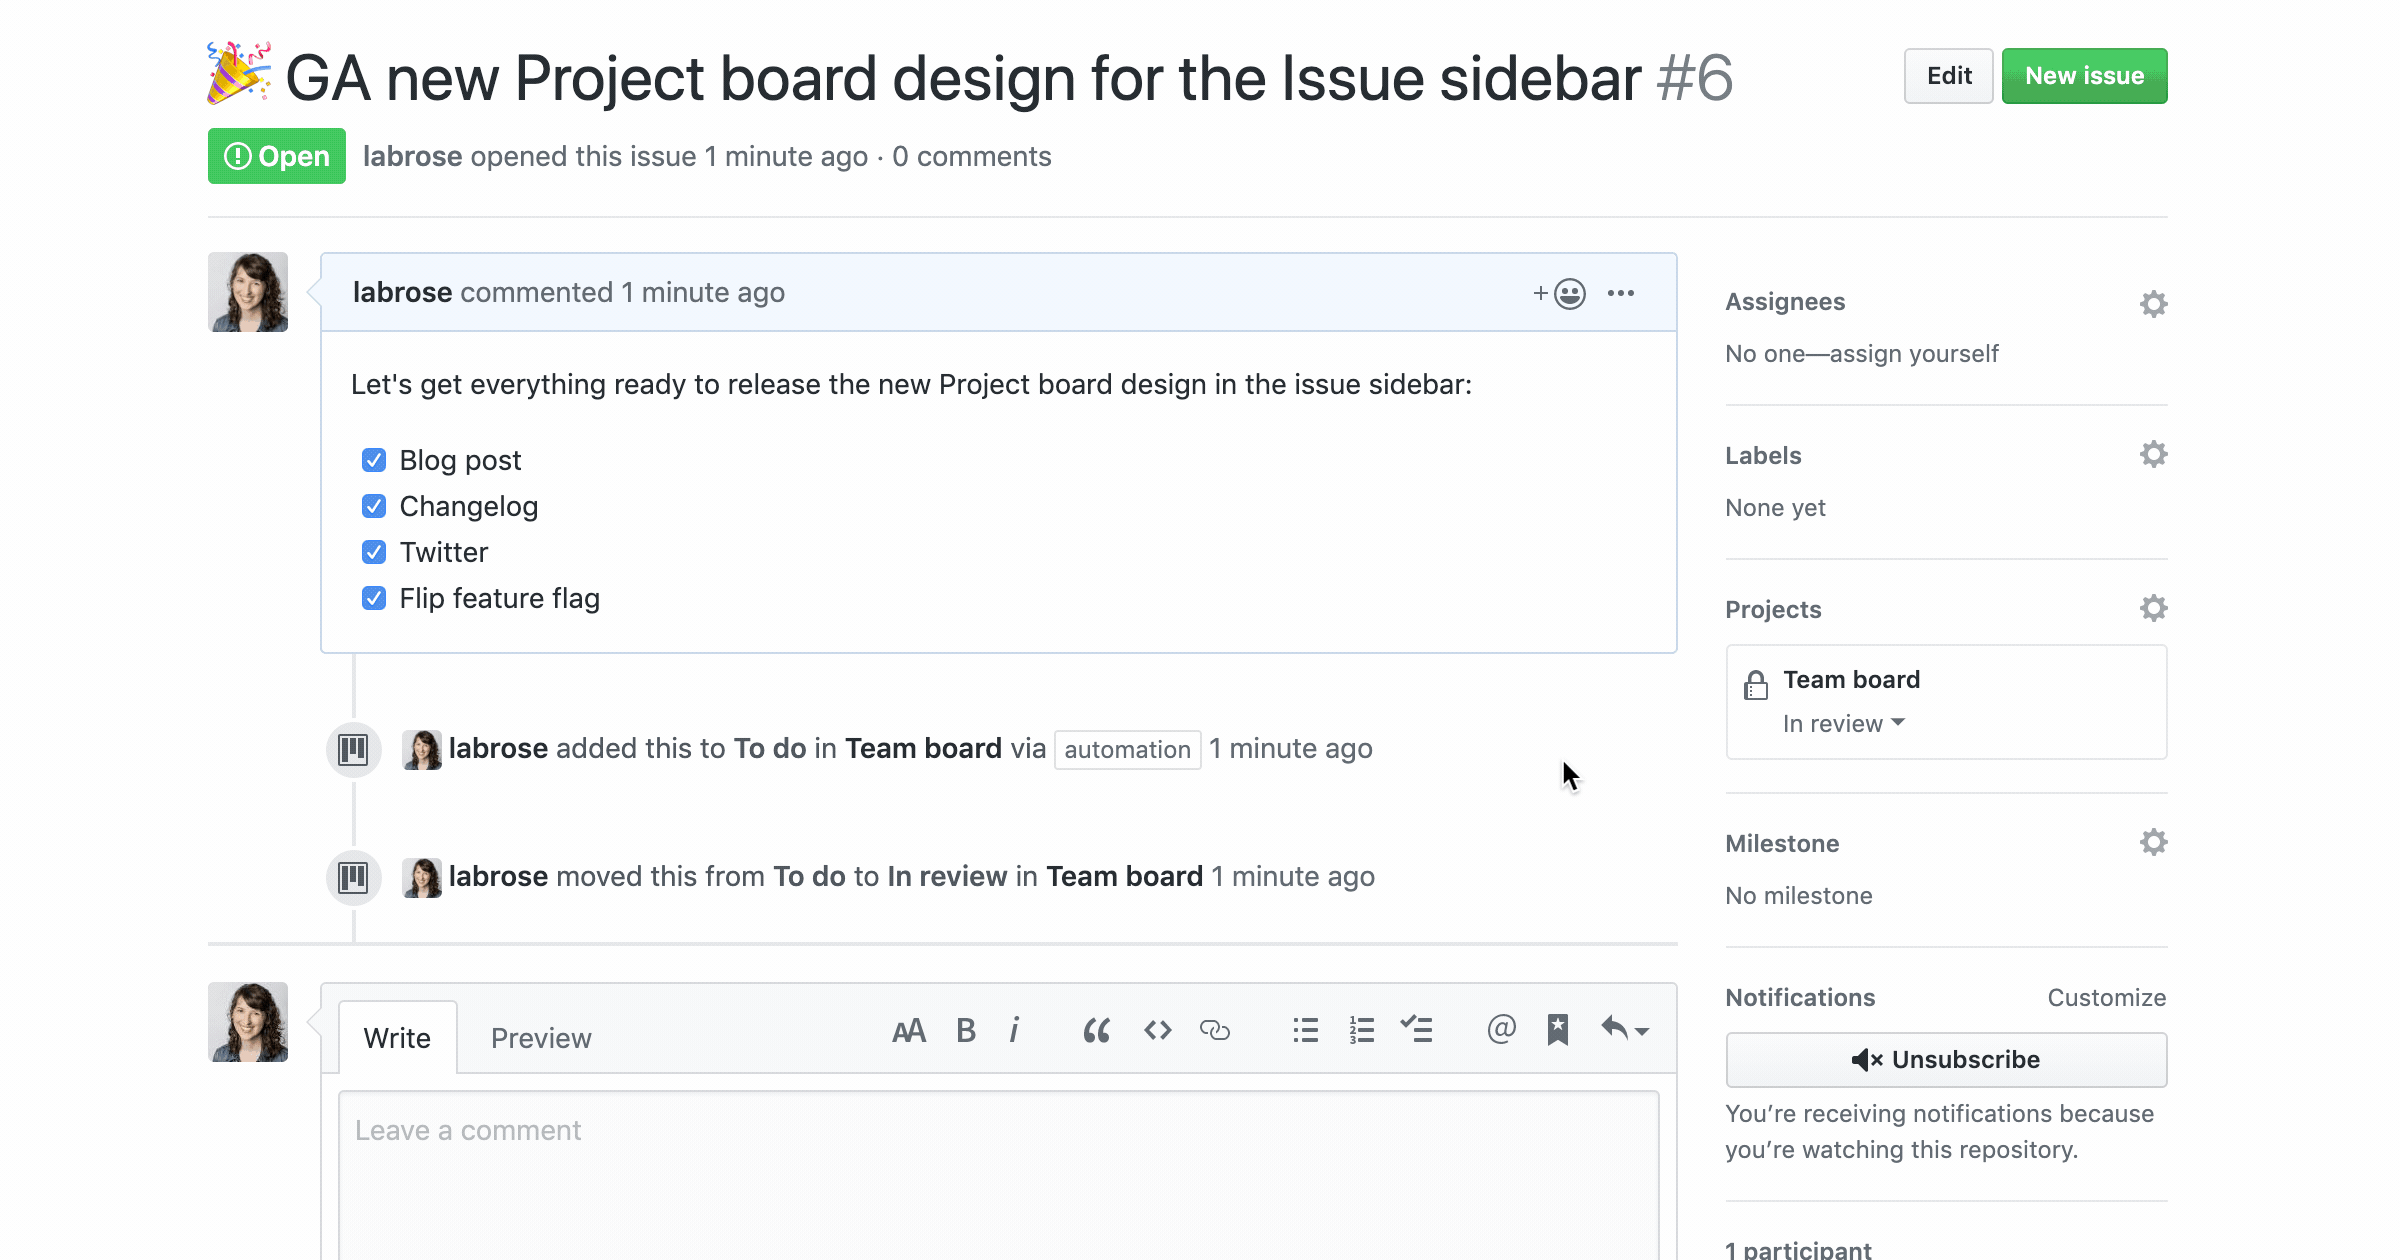Viewport: 2400px width, 1260px height.
Task: Uncheck the Changelog task item
Action: [373, 506]
